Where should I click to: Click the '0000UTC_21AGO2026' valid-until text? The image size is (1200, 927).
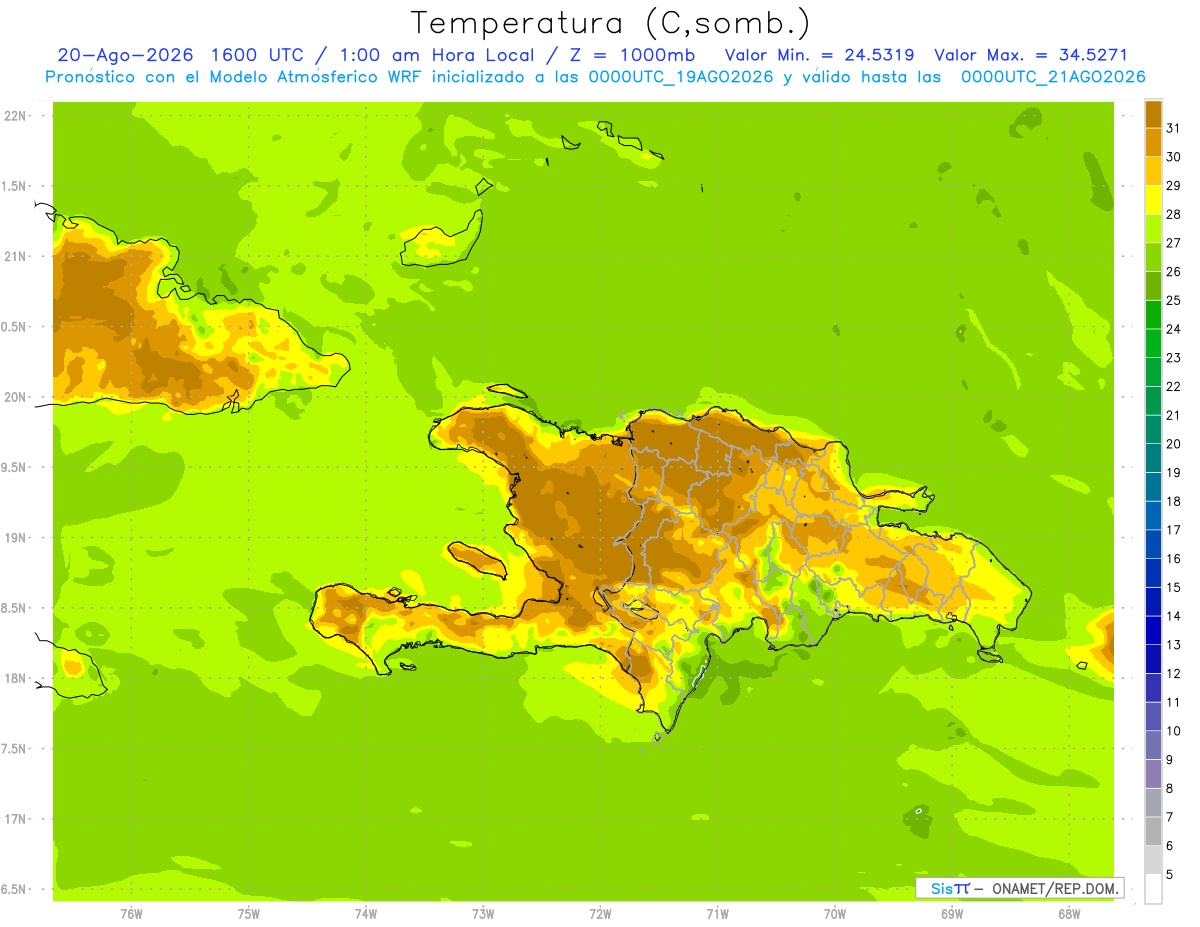[x=1053, y=77]
